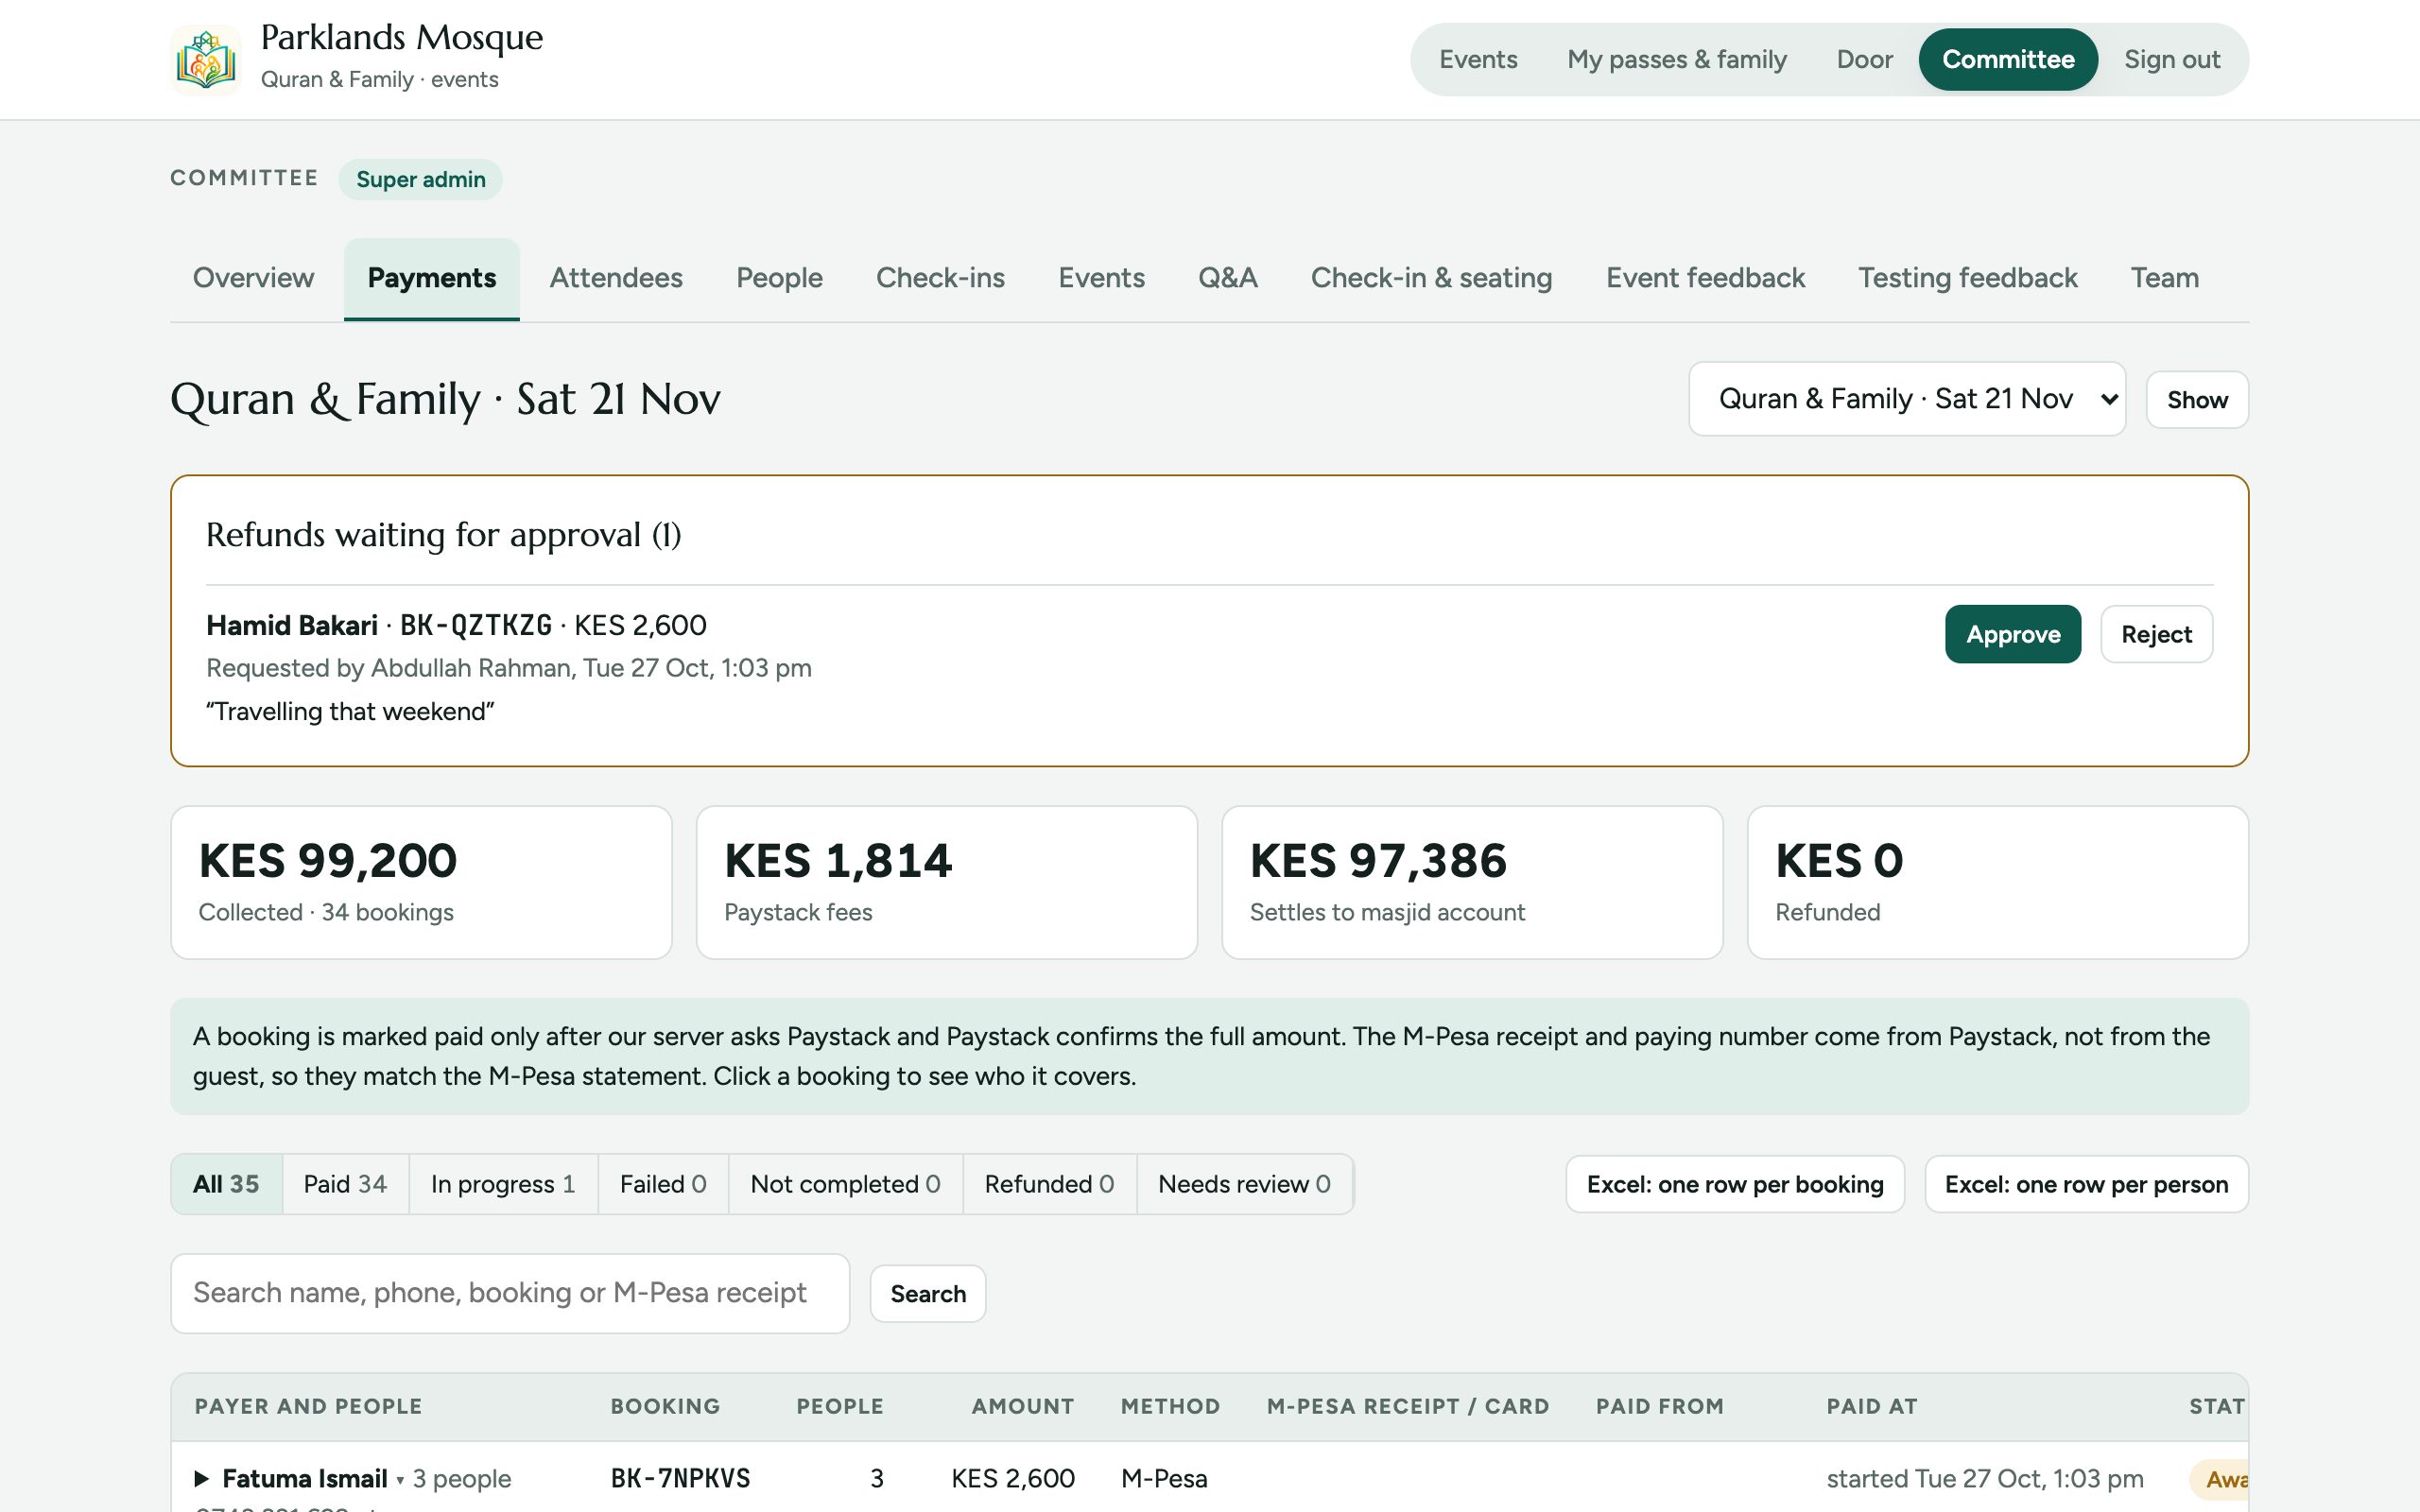Filter bookings by All 35
The height and width of the screenshot is (1512, 2420).
[x=226, y=1184]
